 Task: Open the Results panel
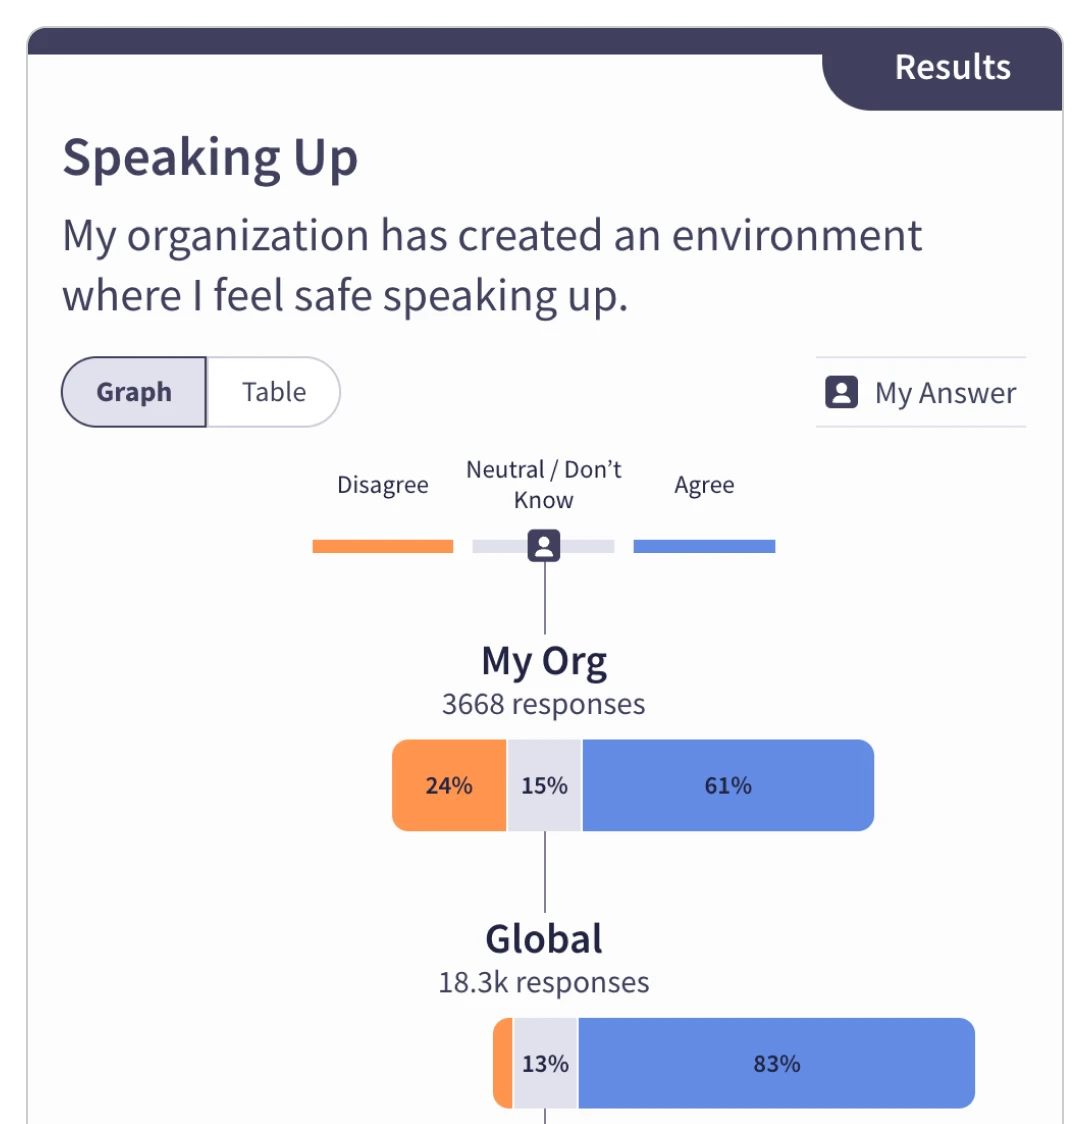click(x=951, y=67)
